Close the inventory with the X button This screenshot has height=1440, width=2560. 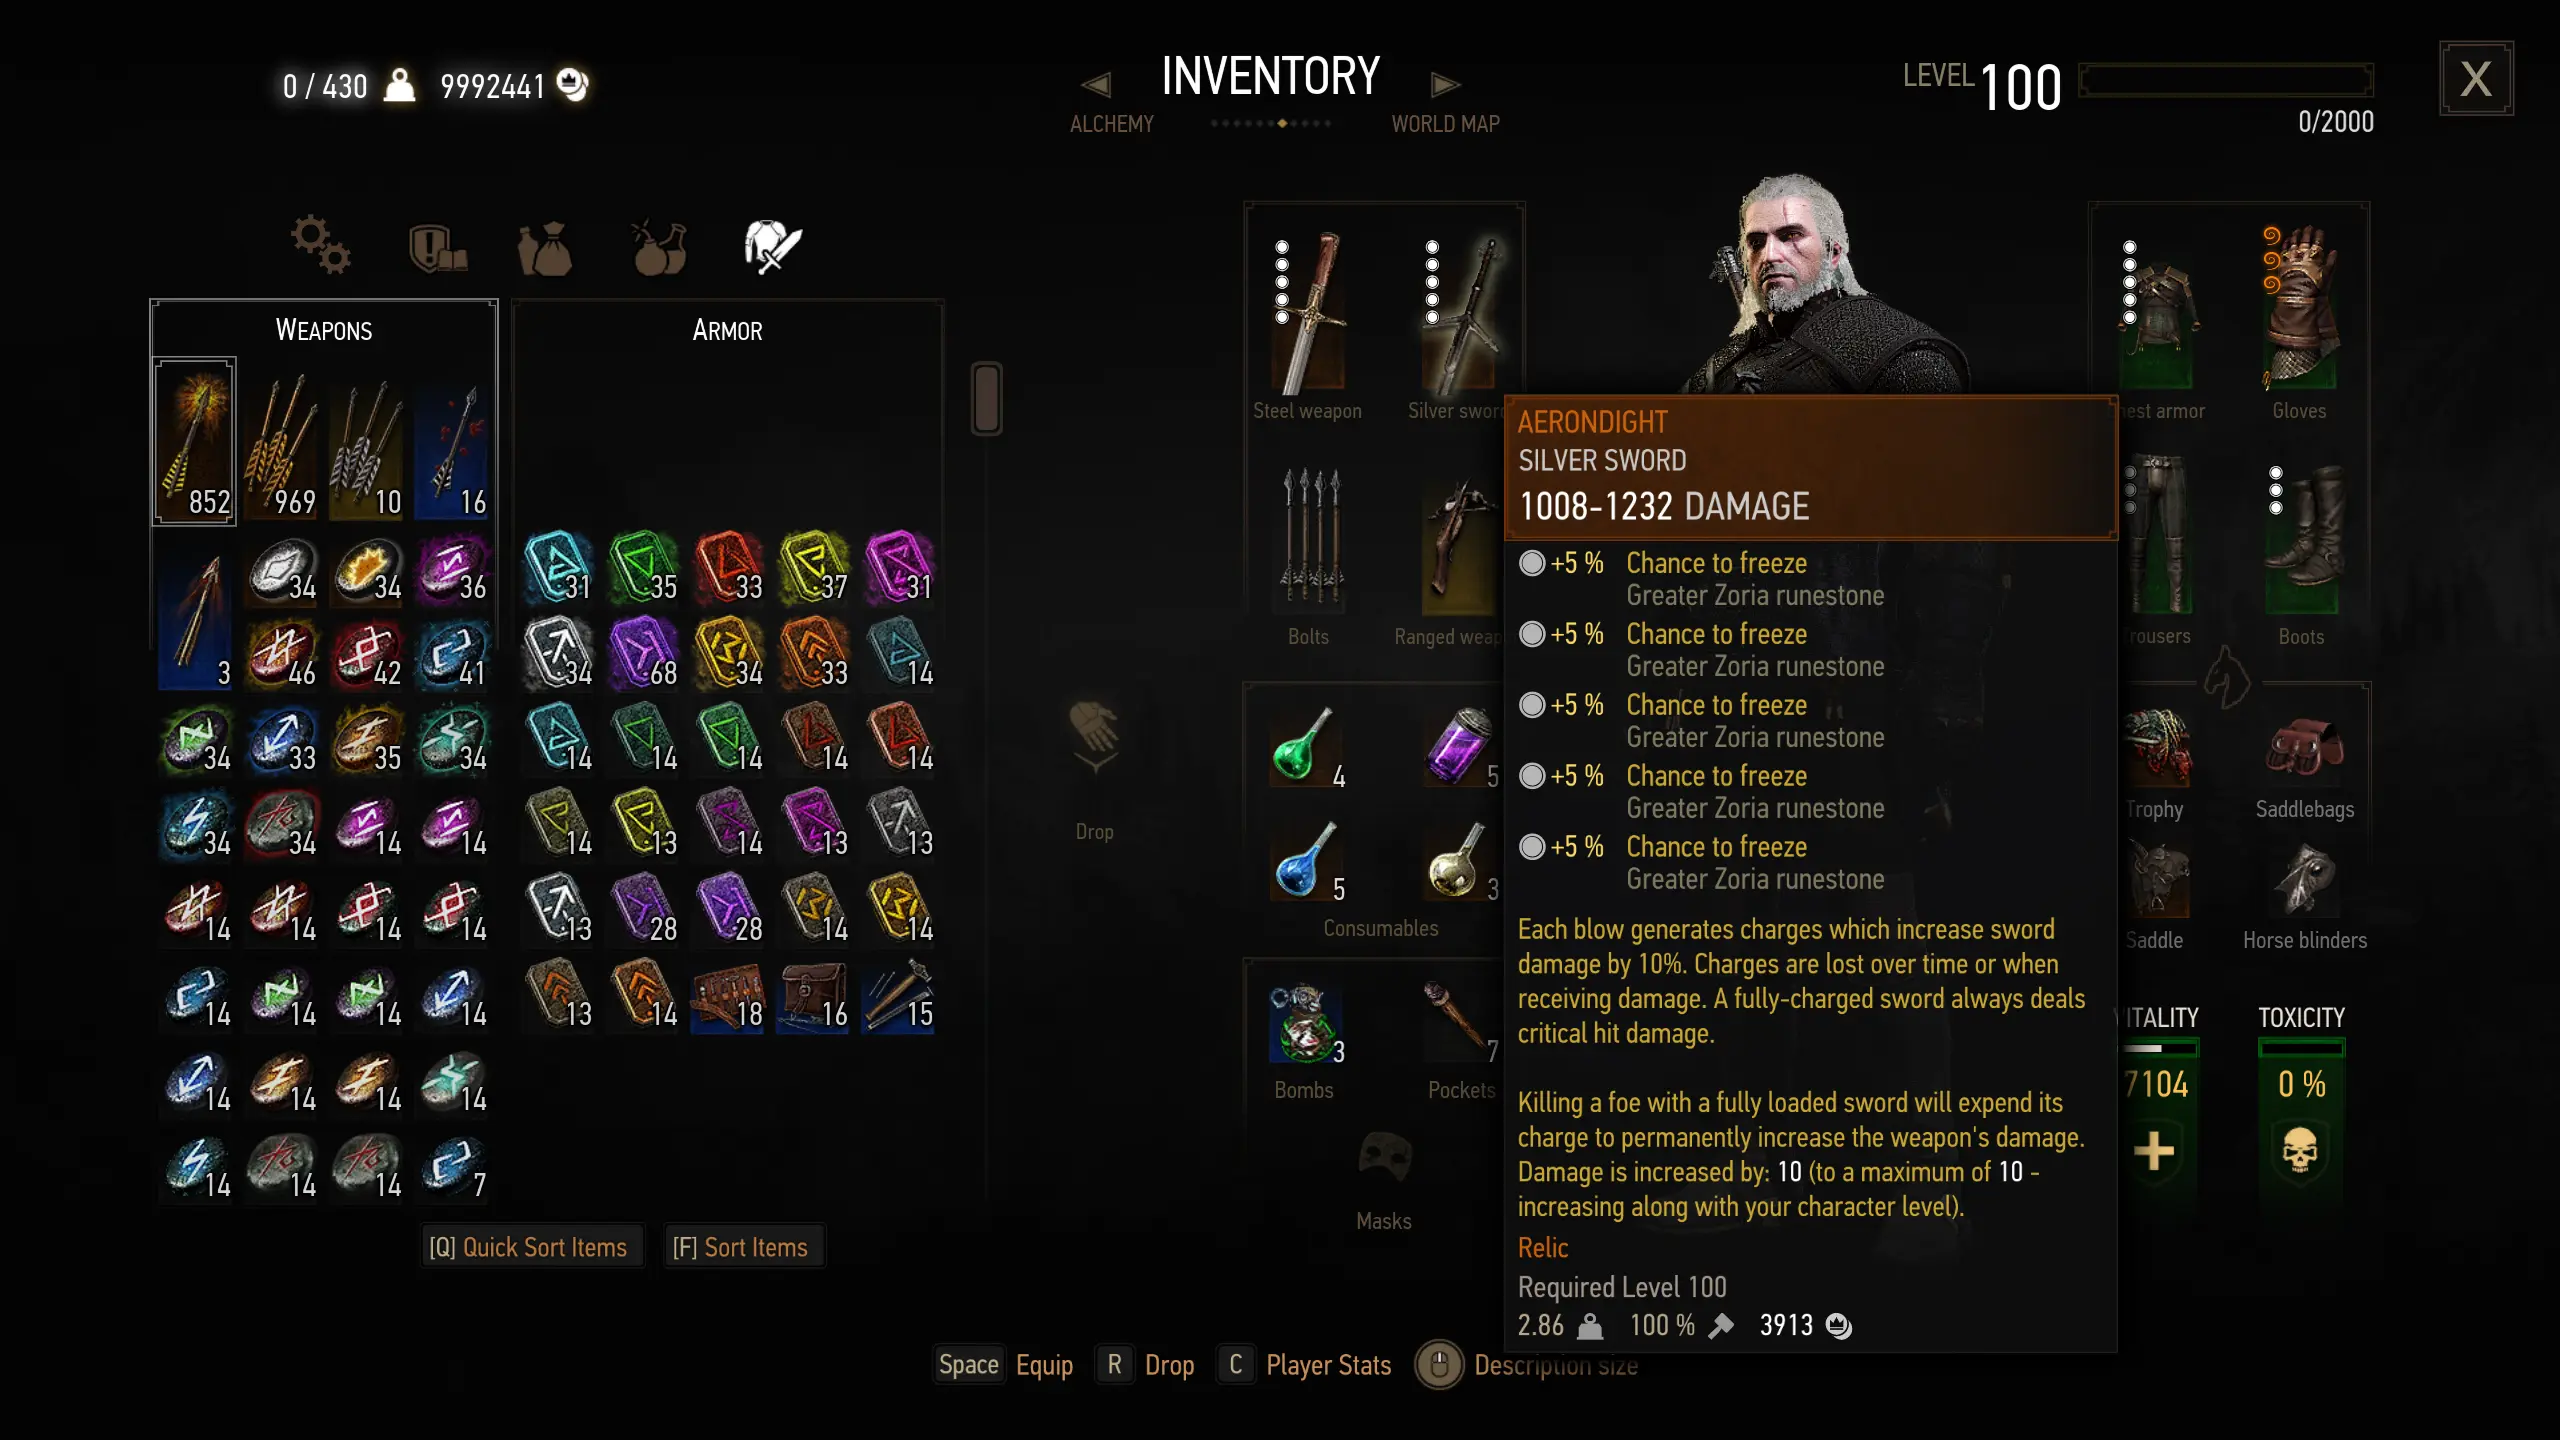(x=2476, y=79)
